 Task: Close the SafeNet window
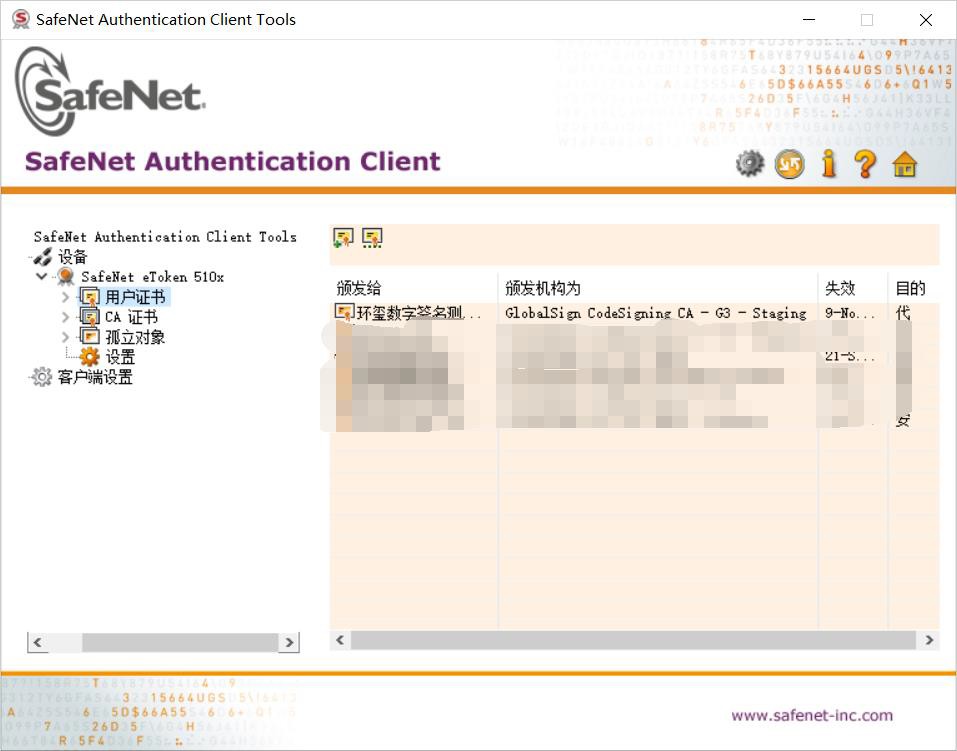coord(925,20)
